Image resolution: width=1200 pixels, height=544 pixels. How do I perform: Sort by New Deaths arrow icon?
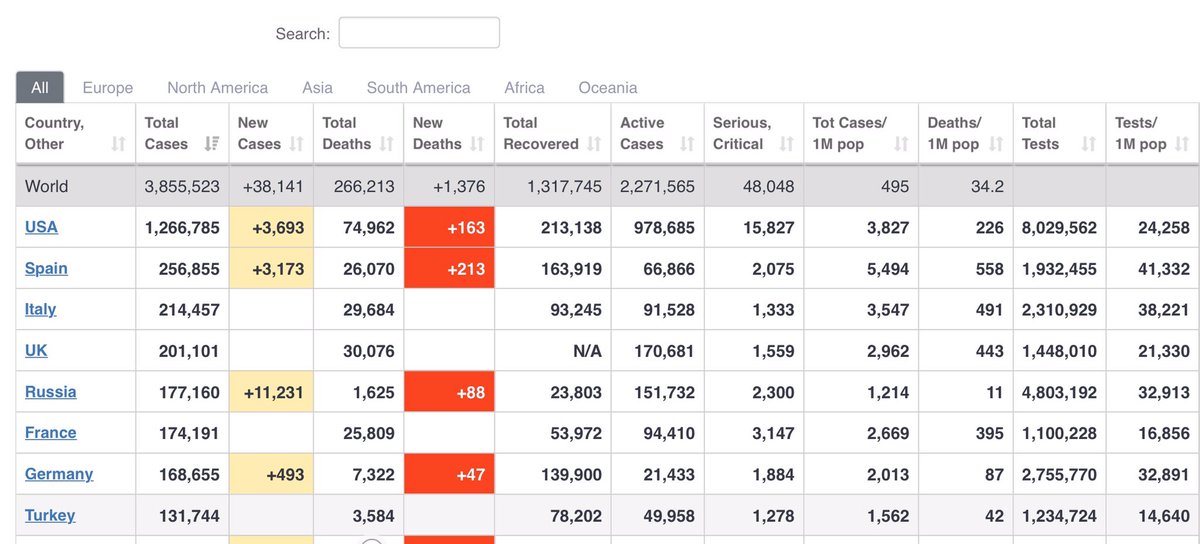pos(477,144)
